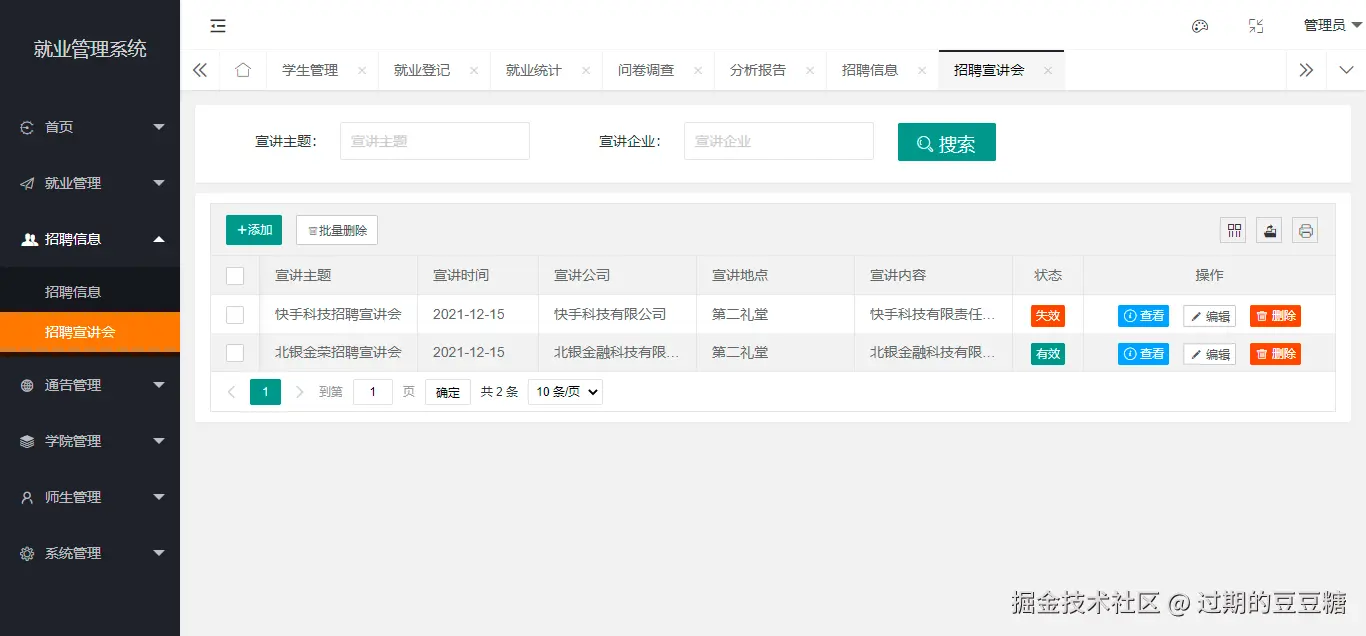Image resolution: width=1366 pixels, height=636 pixels.
Task: Collapse the sidebar using the hamburger icon
Action: tap(218, 26)
